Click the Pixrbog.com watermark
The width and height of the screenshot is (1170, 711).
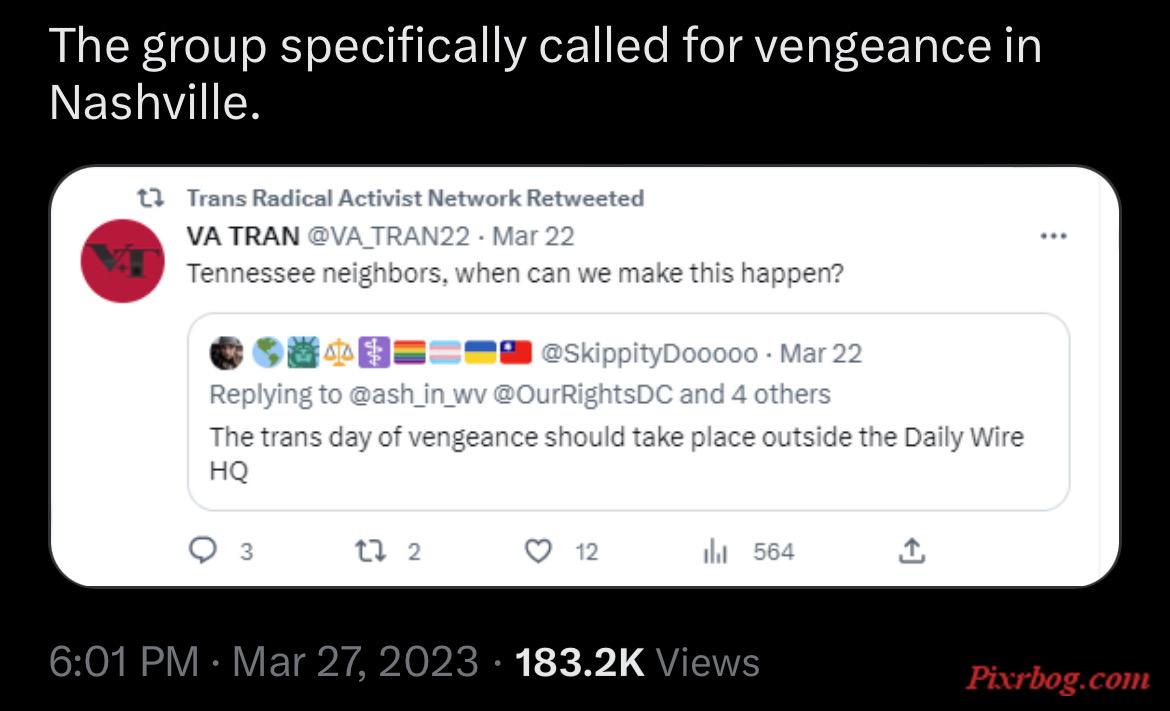pyautogui.click(x=1057, y=677)
